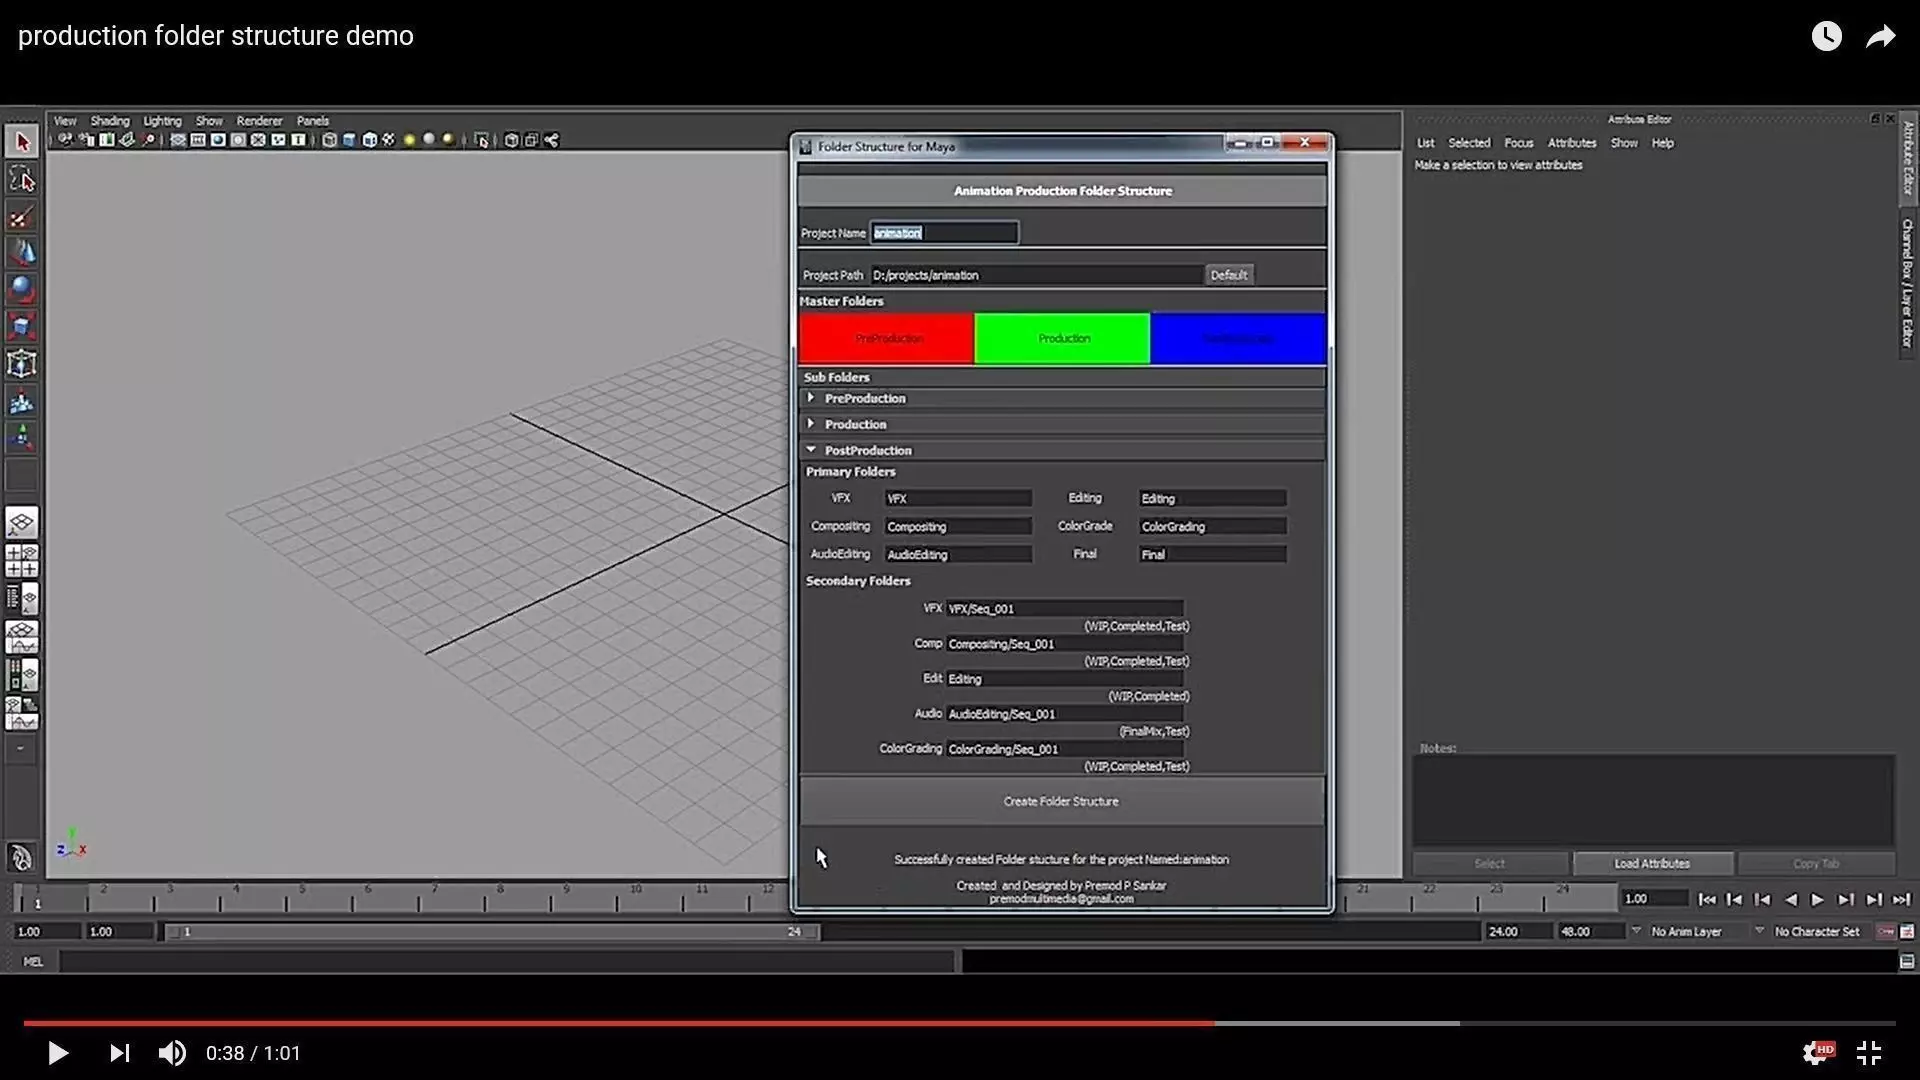Click Load Attributes in Attribute Editor

click(1652, 863)
